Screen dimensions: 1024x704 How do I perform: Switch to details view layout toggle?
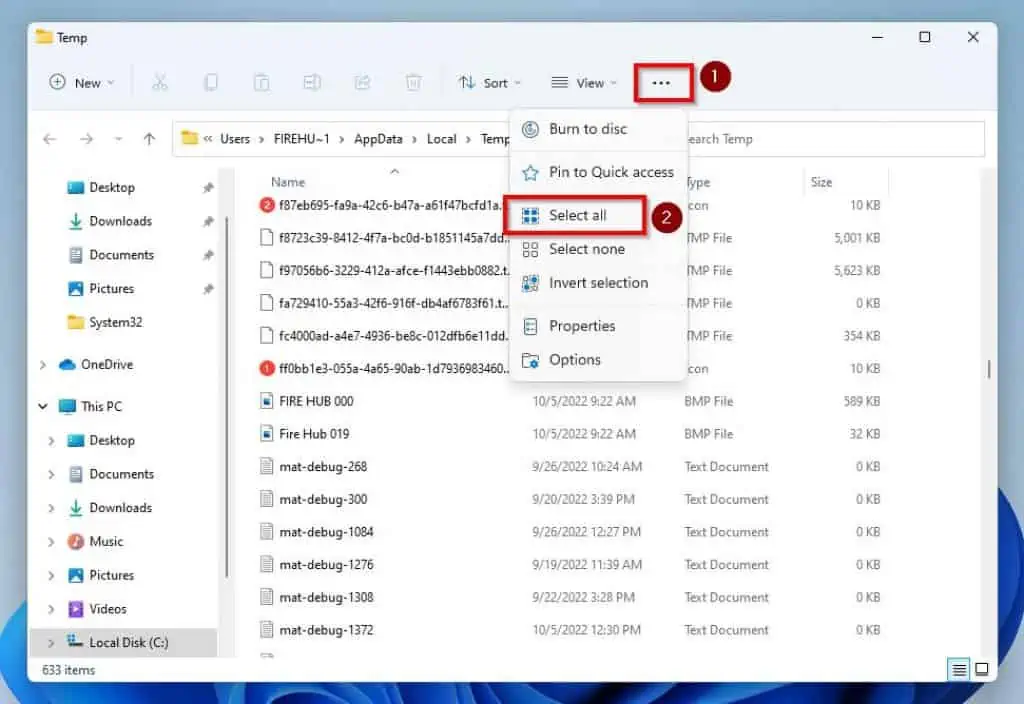pyautogui.click(x=960, y=669)
